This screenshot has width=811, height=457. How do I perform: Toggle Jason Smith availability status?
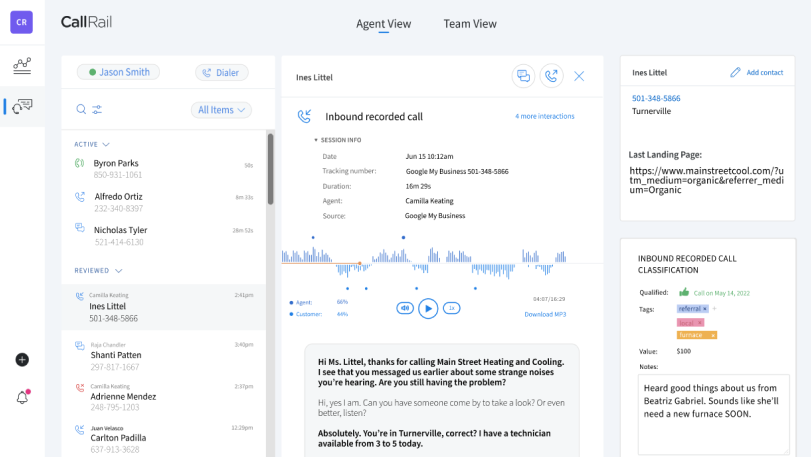tap(119, 72)
